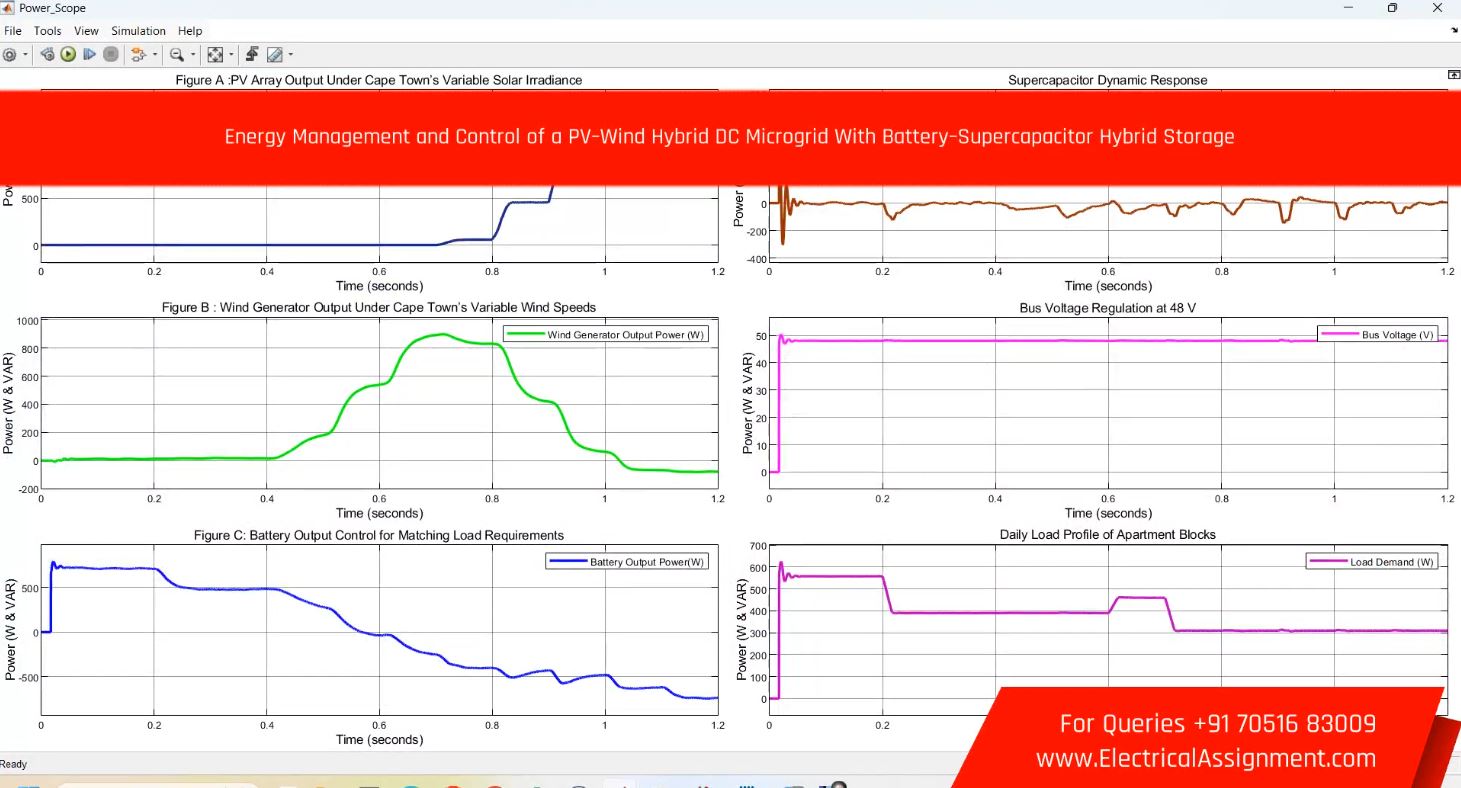Image resolution: width=1461 pixels, height=788 pixels.
Task: Step the simulation forward
Action: (x=89, y=55)
